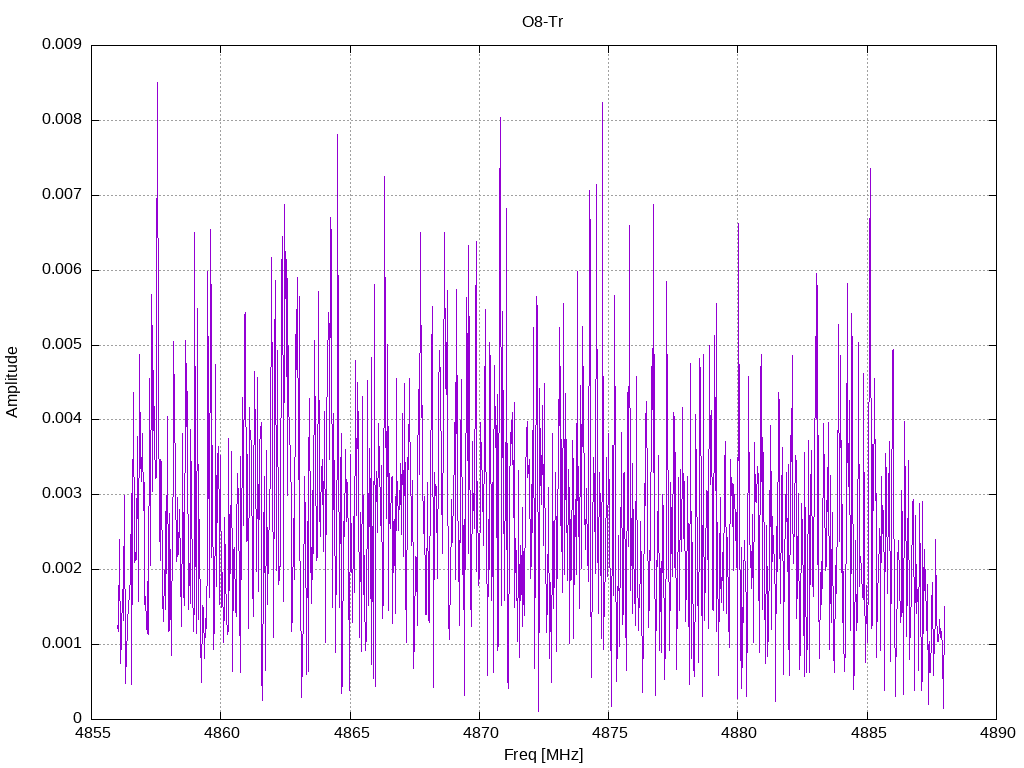Click the 0.009 y-axis tick label
This screenshot has width=1024, height=768.
(x=62, y=44)
